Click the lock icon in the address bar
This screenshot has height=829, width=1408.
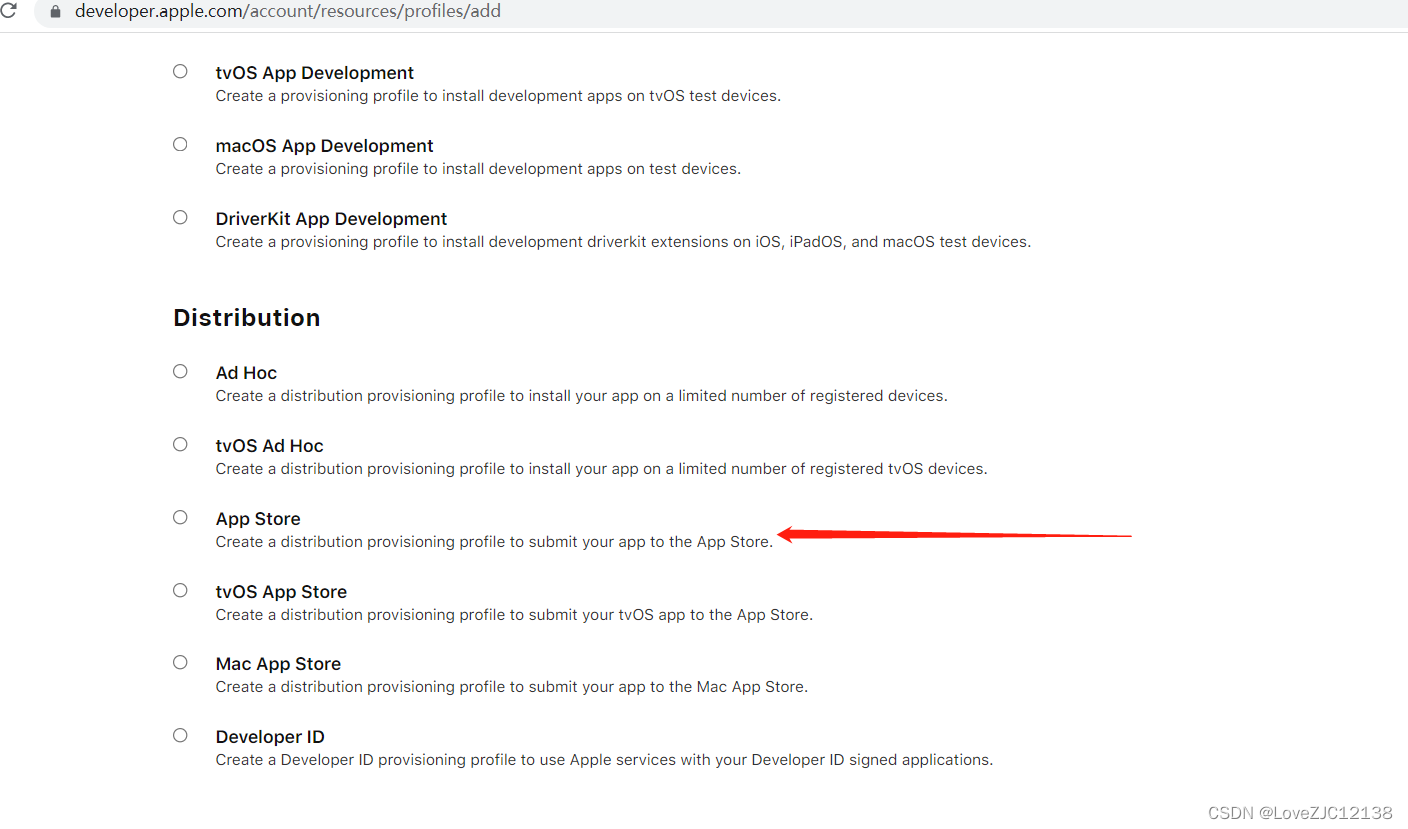[x=55, y=12]
